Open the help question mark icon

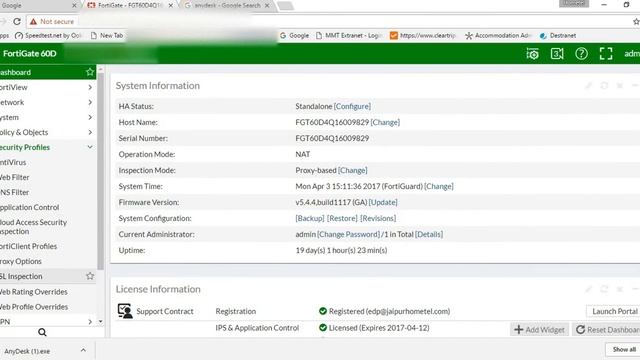pyautogui.click(x=581, y=53)
